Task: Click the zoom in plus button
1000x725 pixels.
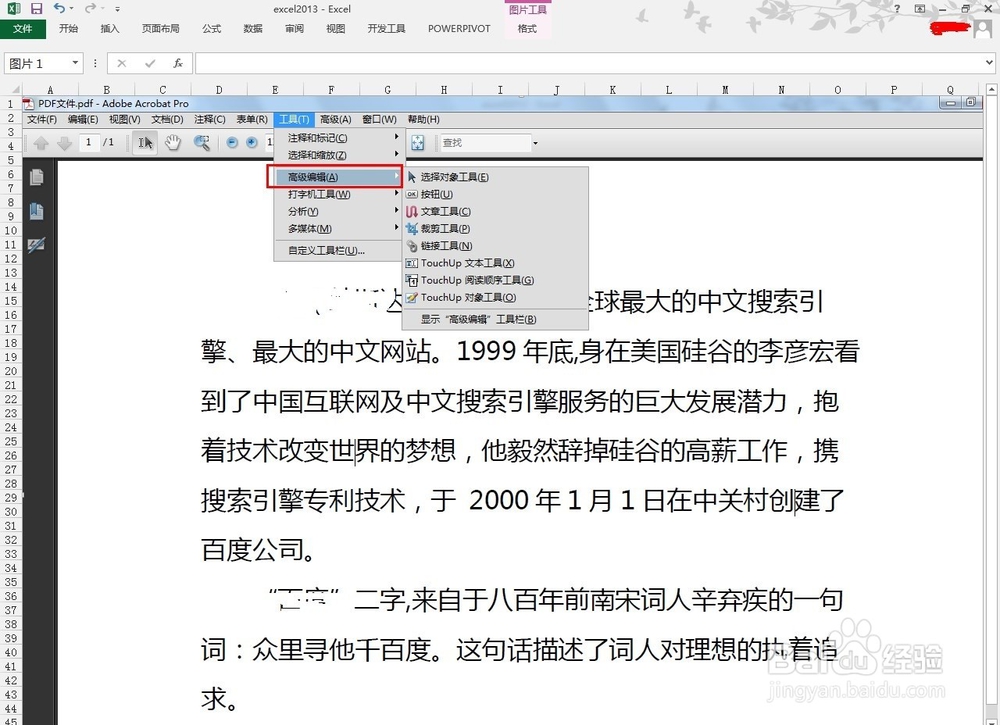Action: 252,143
